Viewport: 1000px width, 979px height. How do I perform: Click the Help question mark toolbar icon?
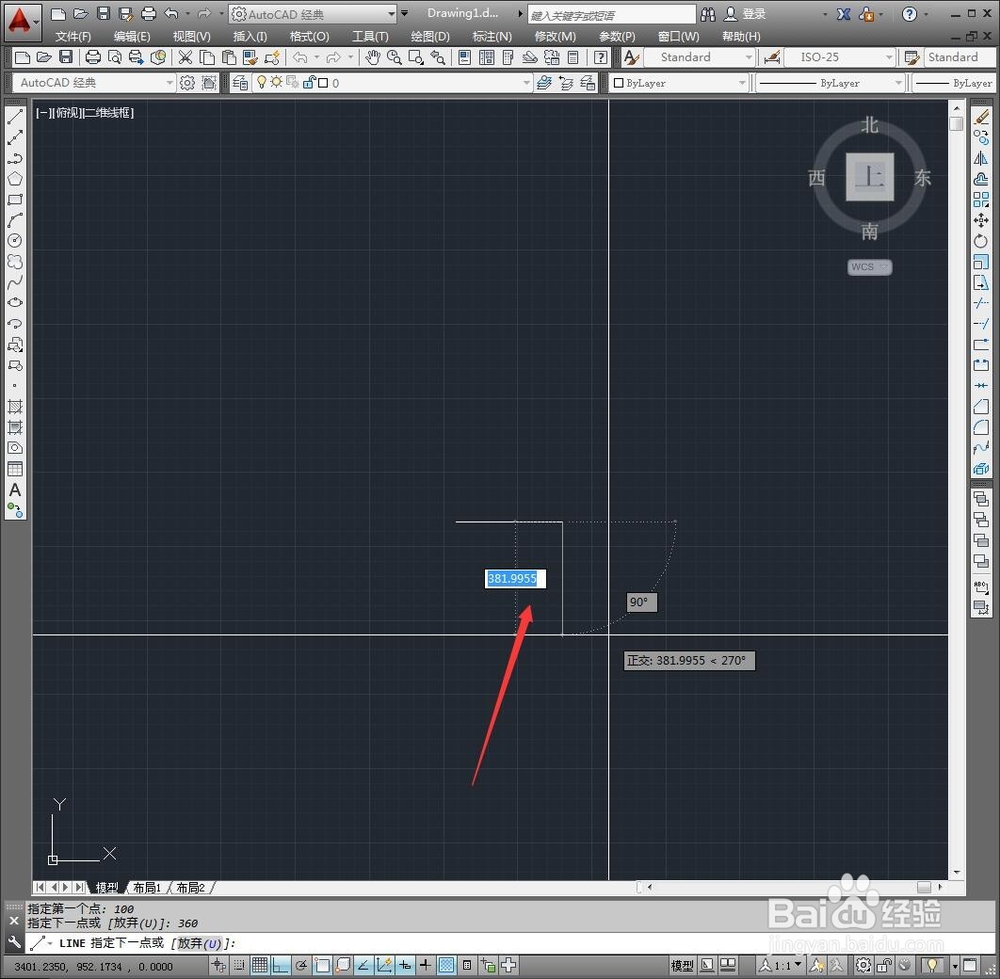coord(600,58)
